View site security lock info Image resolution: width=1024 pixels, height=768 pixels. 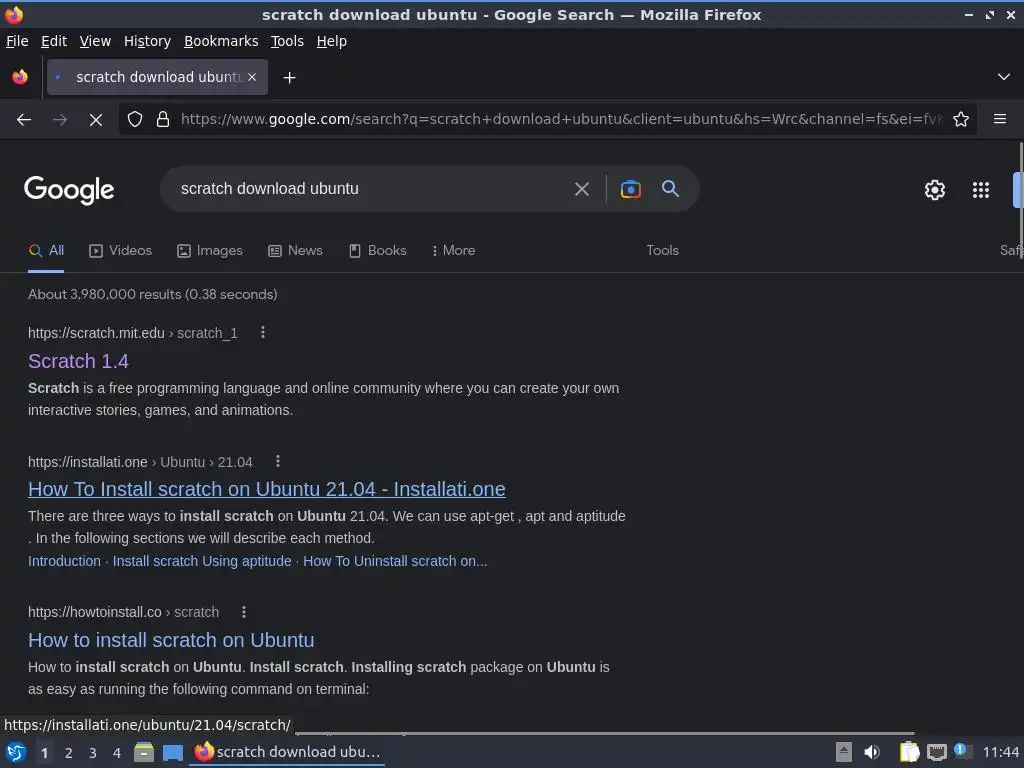[x=163, y=120]
